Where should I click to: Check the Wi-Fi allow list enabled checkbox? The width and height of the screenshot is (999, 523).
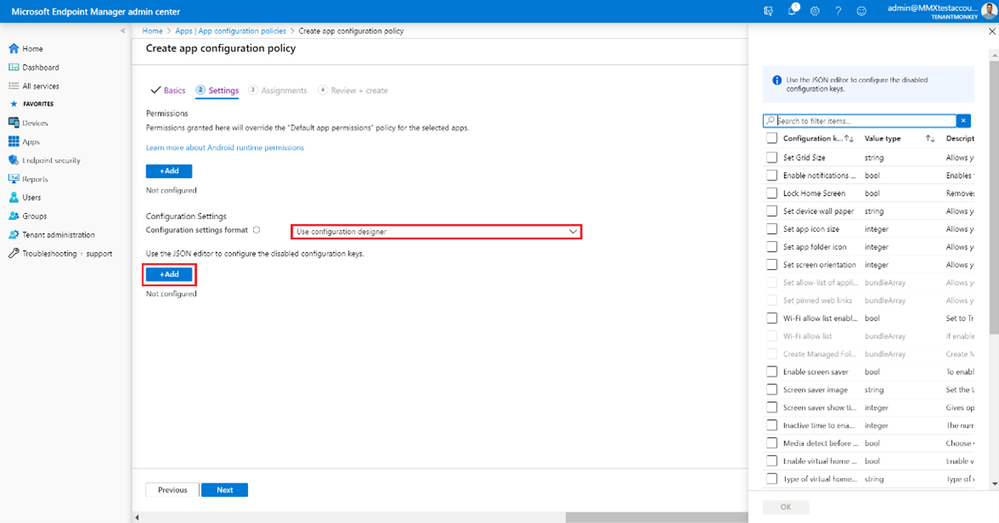[x=772, y=318]
